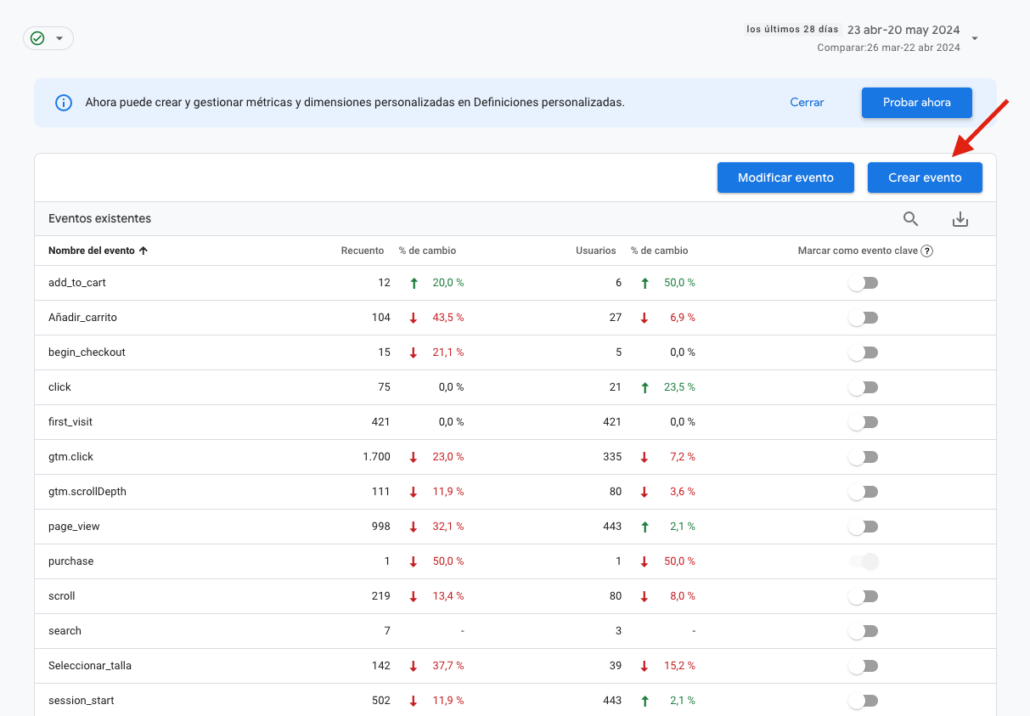Click the Modificar evento button

[785, 178]
